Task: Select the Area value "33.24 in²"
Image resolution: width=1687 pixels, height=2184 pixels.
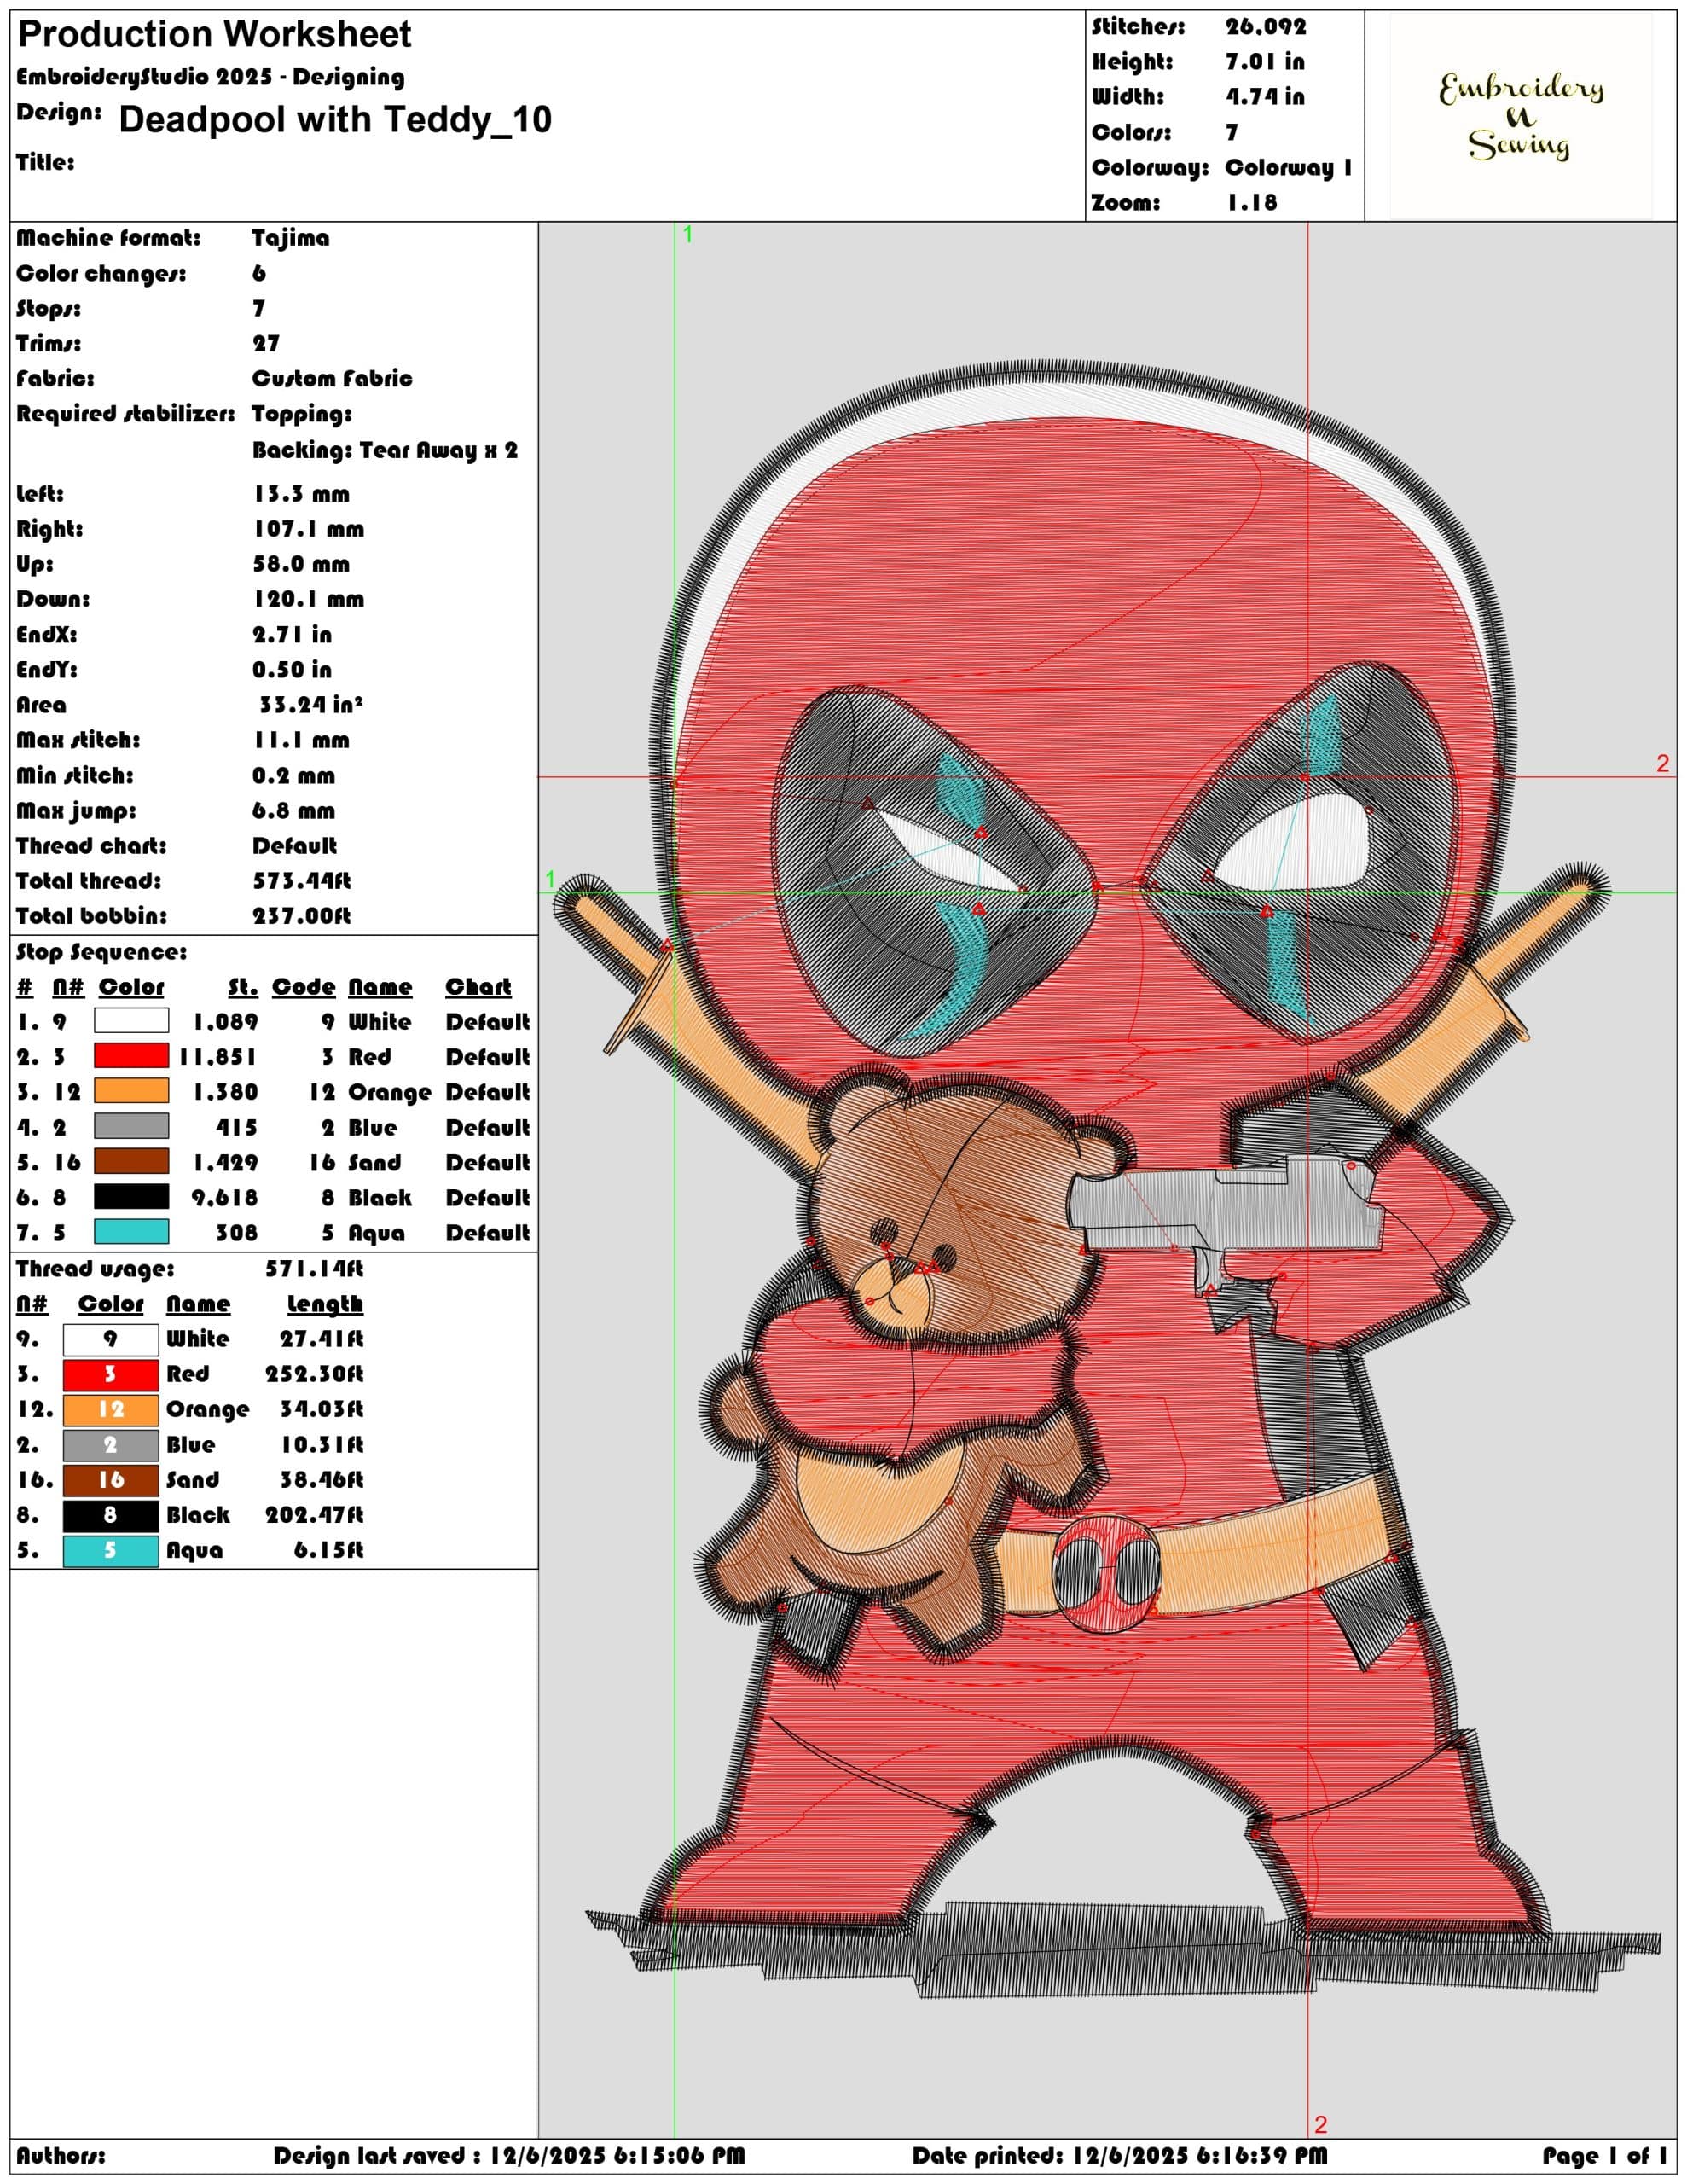Action: click(310, 705)
